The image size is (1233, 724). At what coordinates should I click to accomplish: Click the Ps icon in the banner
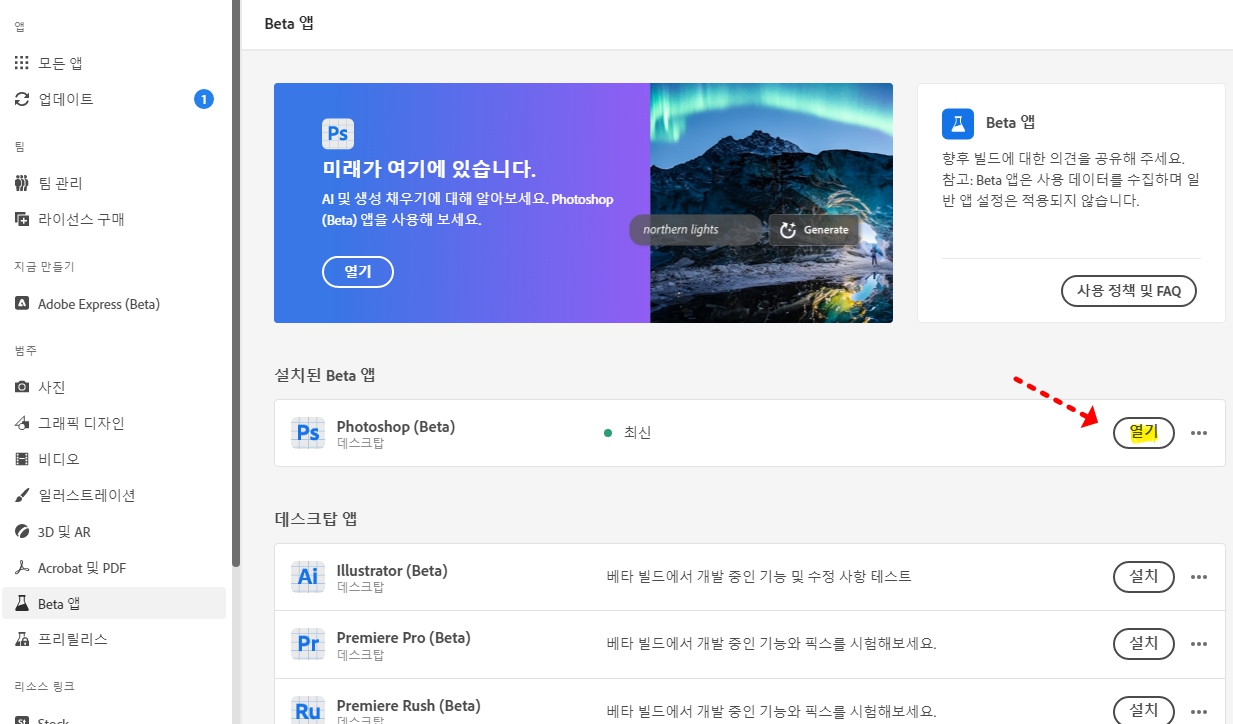338,133
